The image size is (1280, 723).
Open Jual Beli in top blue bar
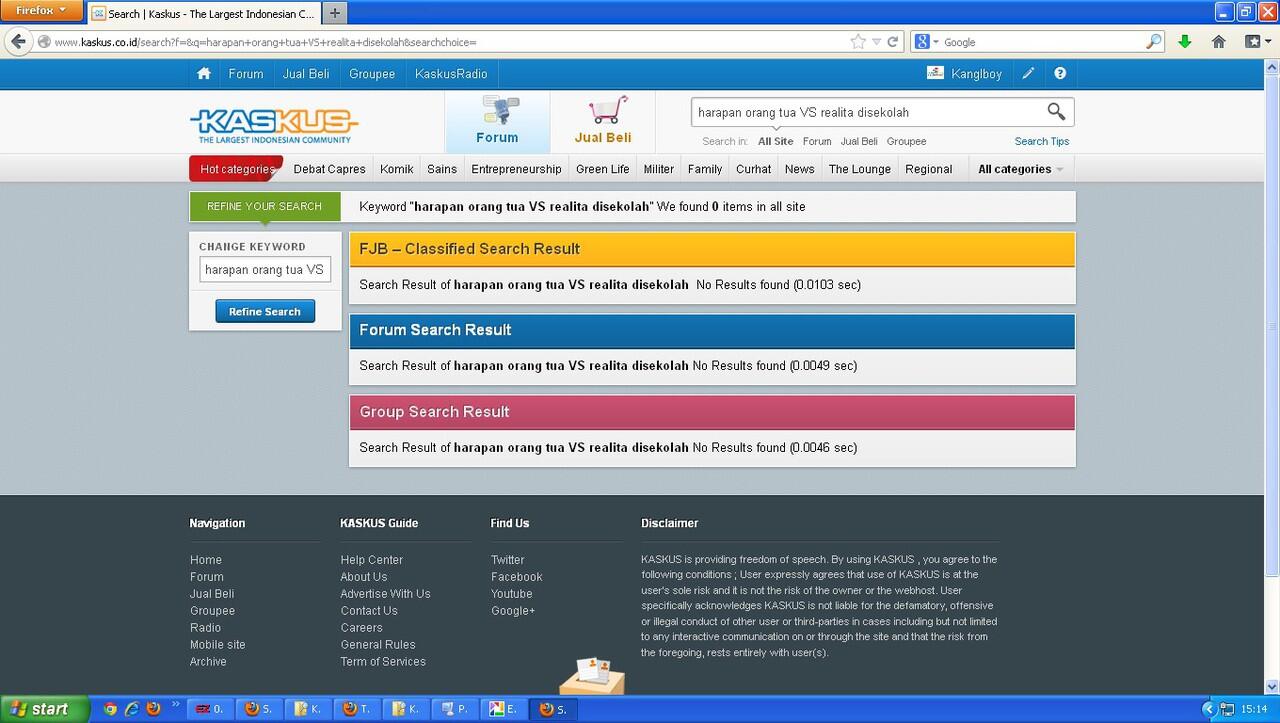tap(306, 73)
